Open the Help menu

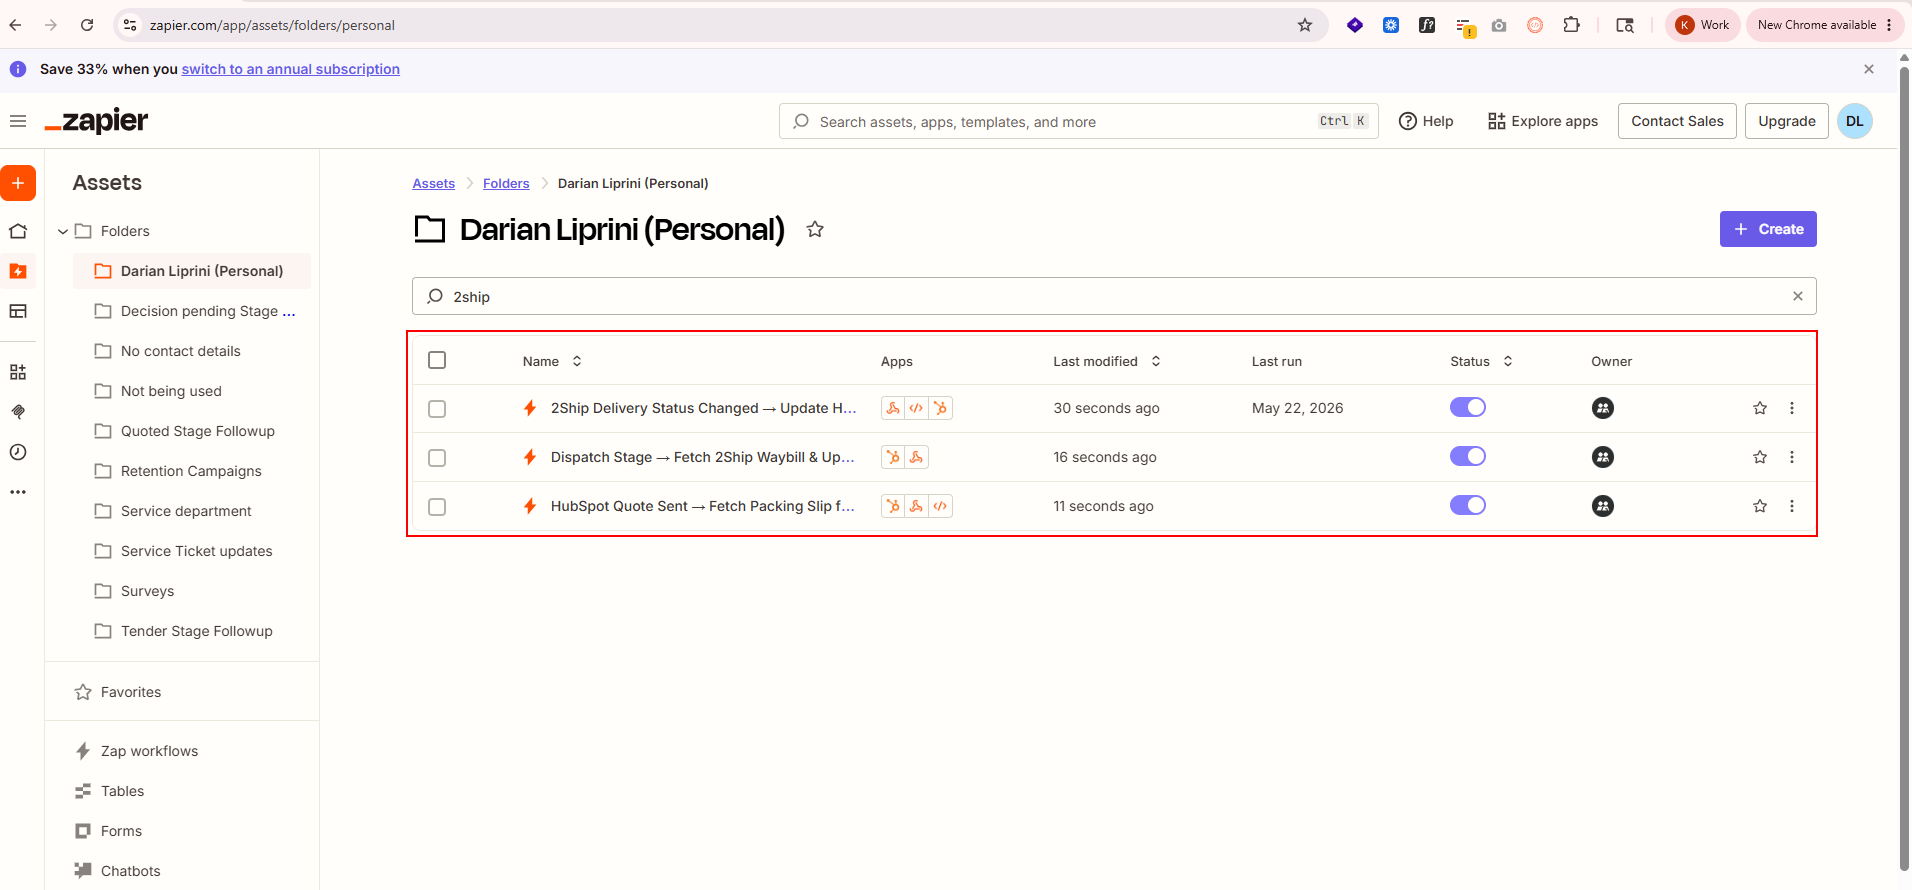pyautogui.click(x=1426, y=121)
